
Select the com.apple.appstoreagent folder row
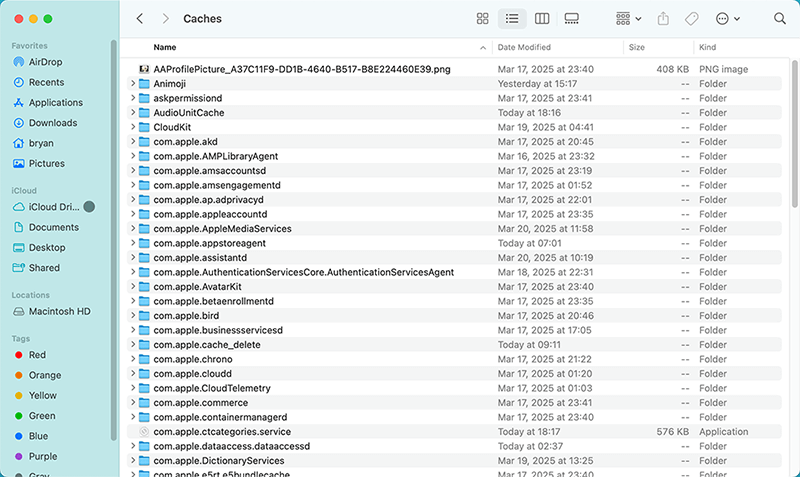454,243
